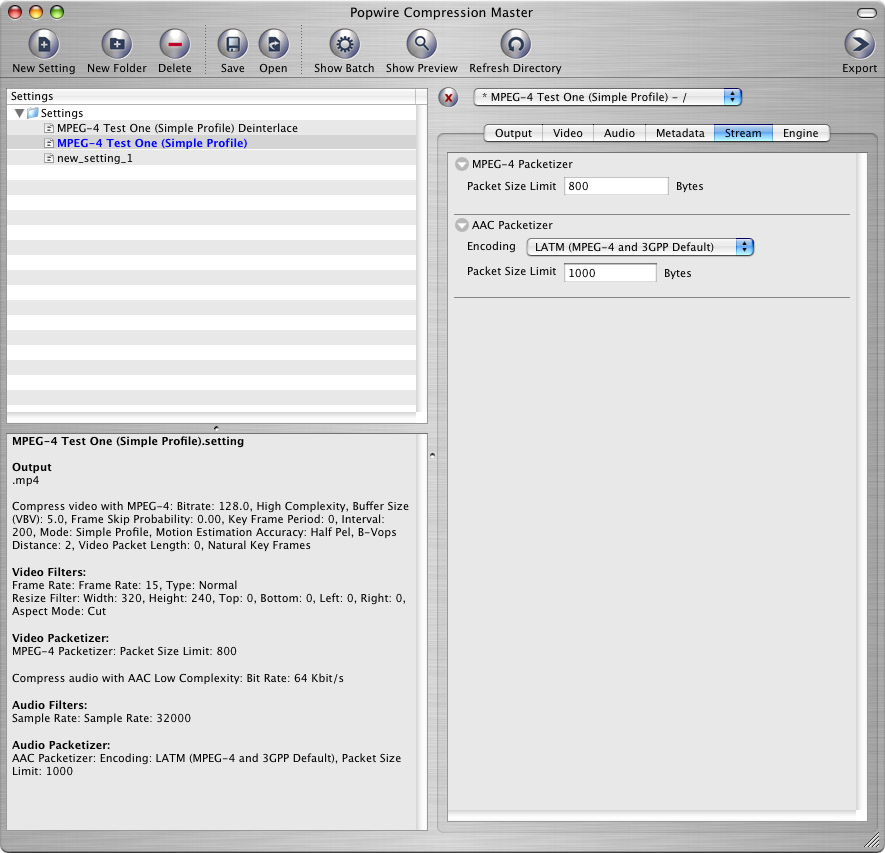Open the MPEG-4 Test One preset dropdown
This screenshot has height=853, width=885.
[x=607, y=97]
